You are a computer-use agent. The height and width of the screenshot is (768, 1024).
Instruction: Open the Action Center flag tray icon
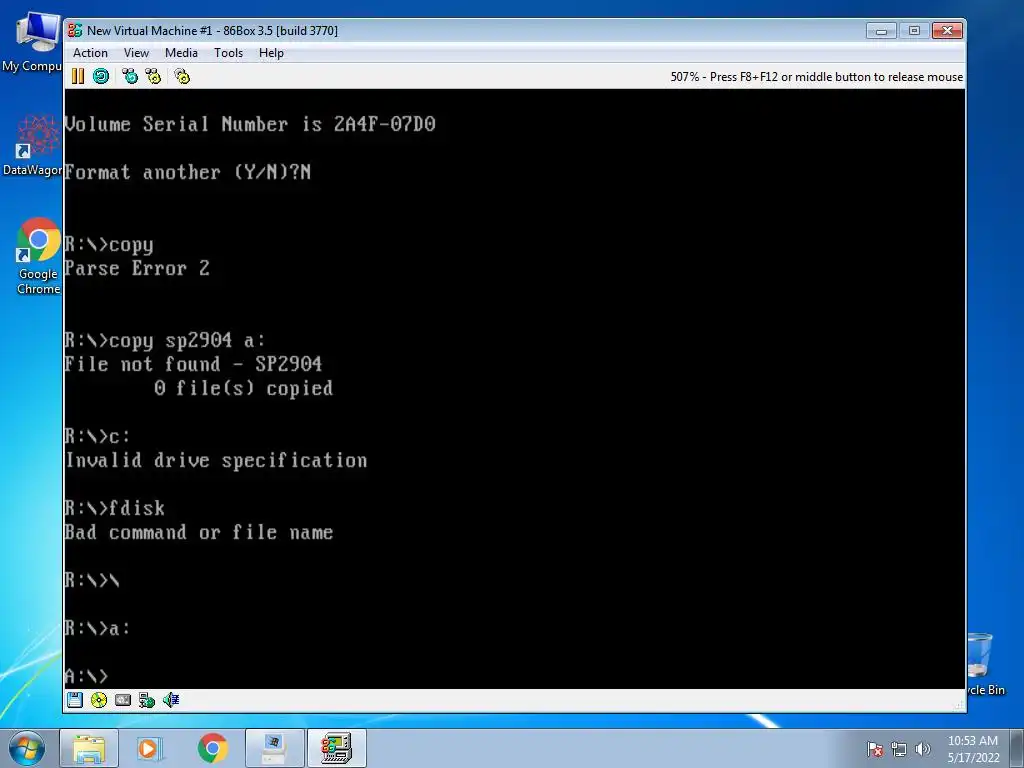(x=875, y=749)
